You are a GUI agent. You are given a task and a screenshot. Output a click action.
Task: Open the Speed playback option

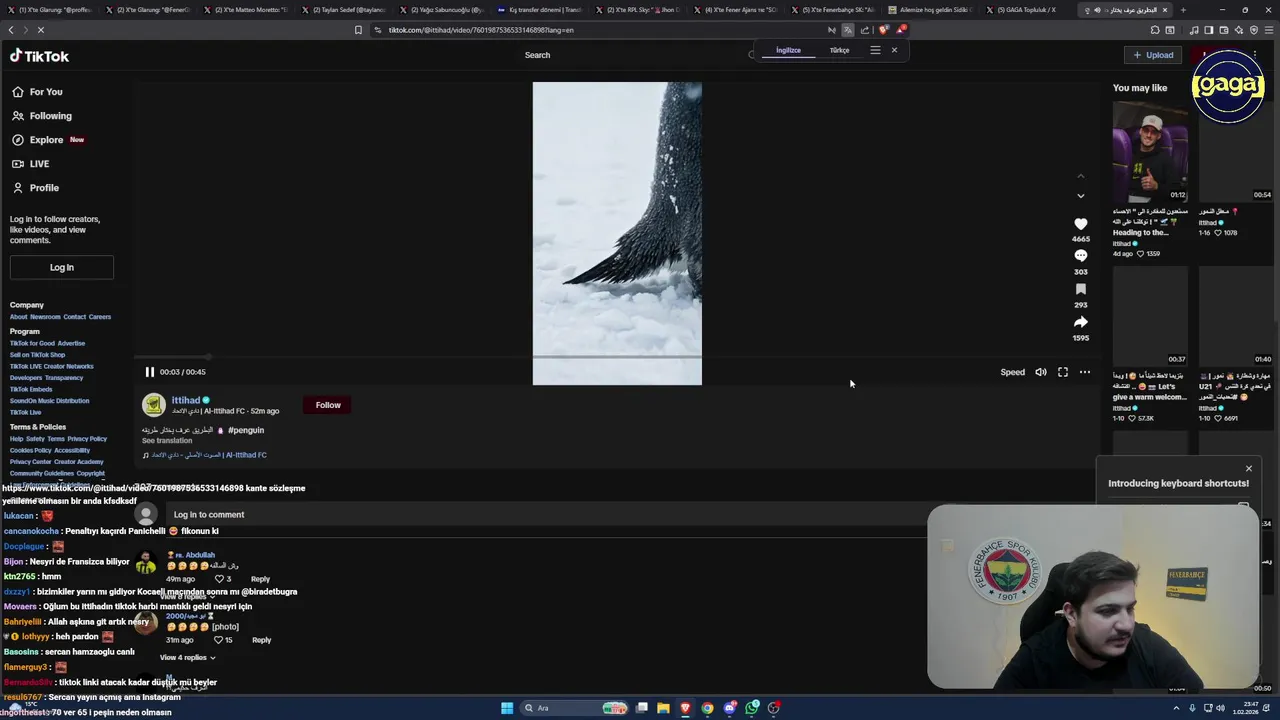click(x=1012, y=372)
